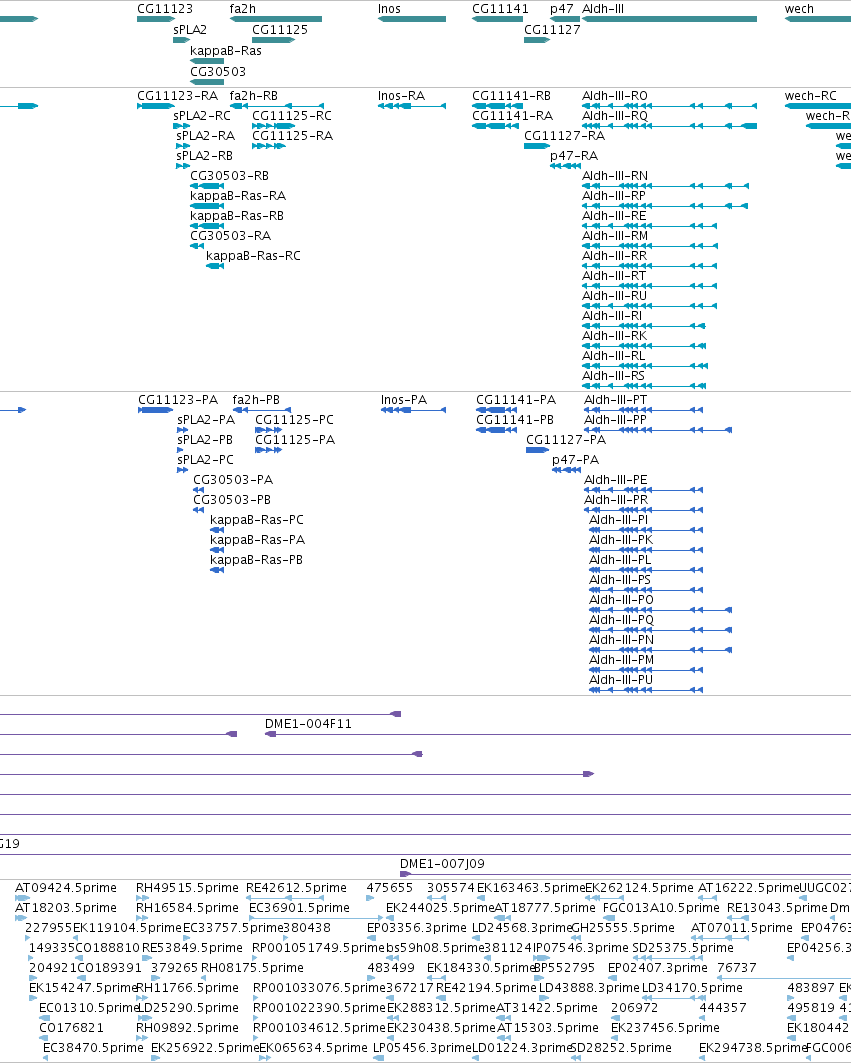Image resolution: width=851 pixels, height=1063 pixels.
Task: Select the p47-PA protein label
Action: [576, 460]
